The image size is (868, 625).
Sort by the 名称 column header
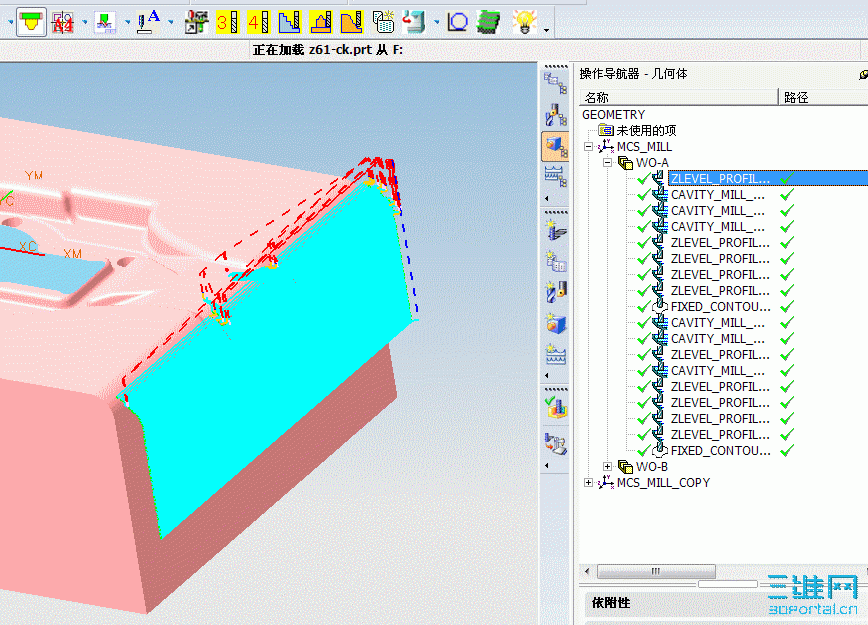(x=679, y=97)
